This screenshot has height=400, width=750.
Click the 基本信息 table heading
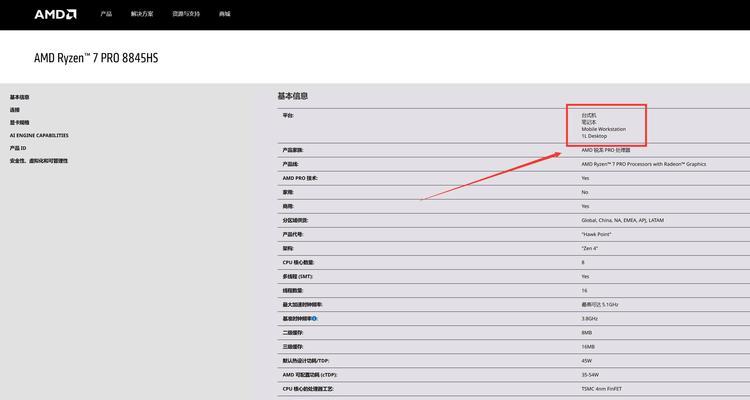(293, 96)
